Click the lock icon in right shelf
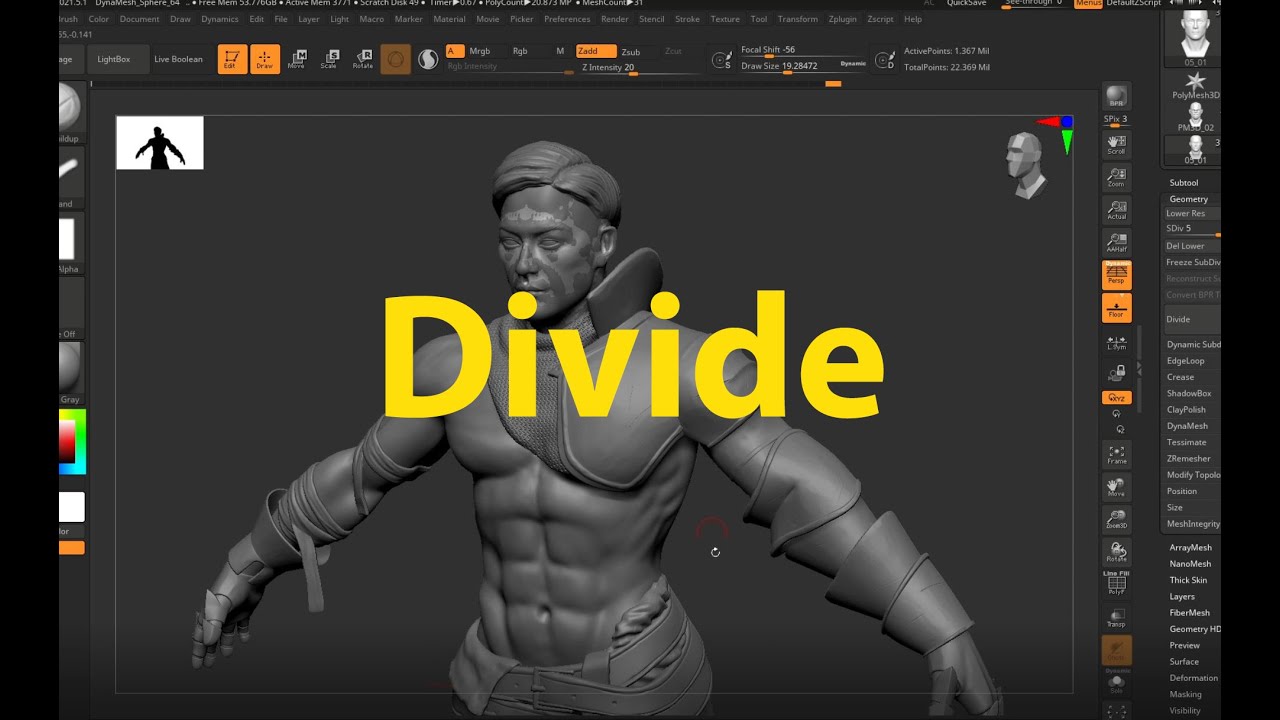 point(1117,373)
